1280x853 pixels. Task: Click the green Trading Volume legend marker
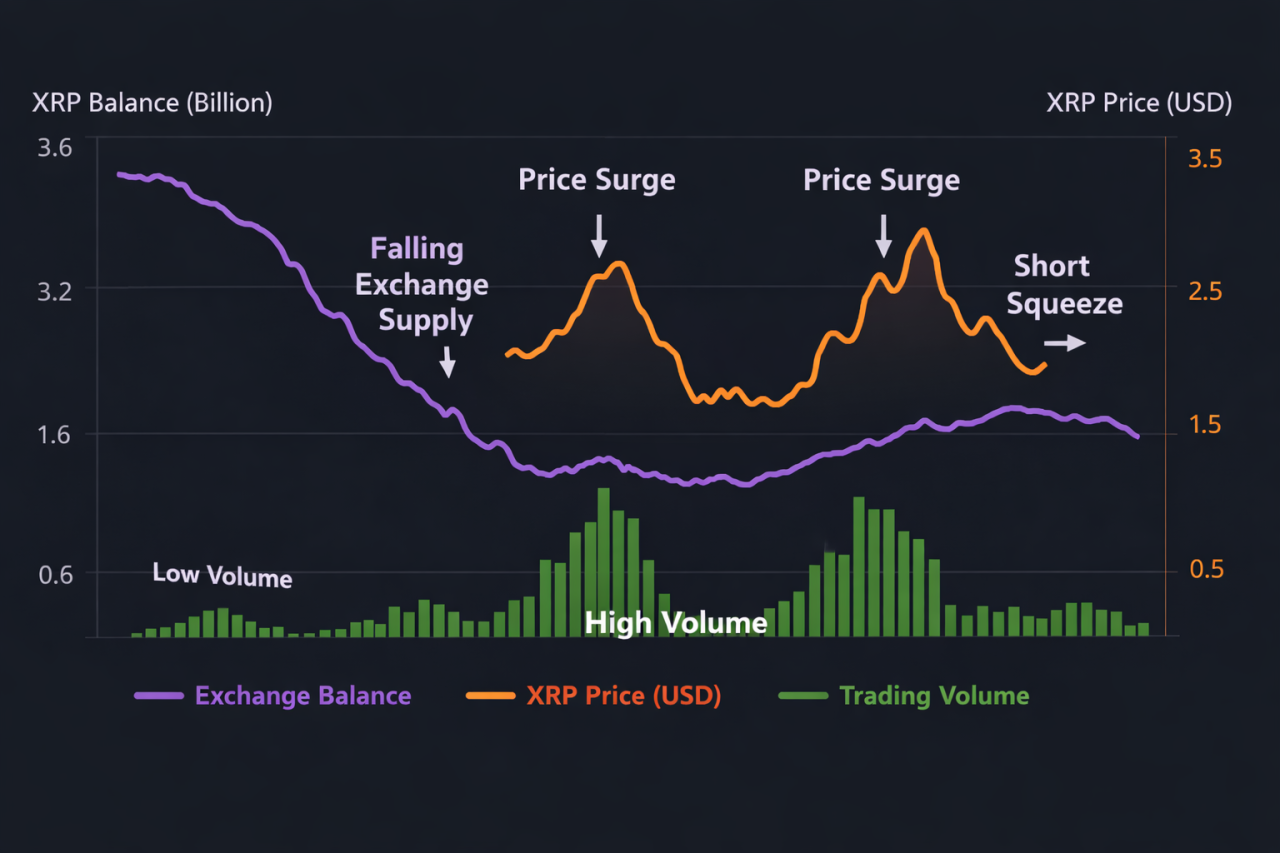click(x=802, y=696)
